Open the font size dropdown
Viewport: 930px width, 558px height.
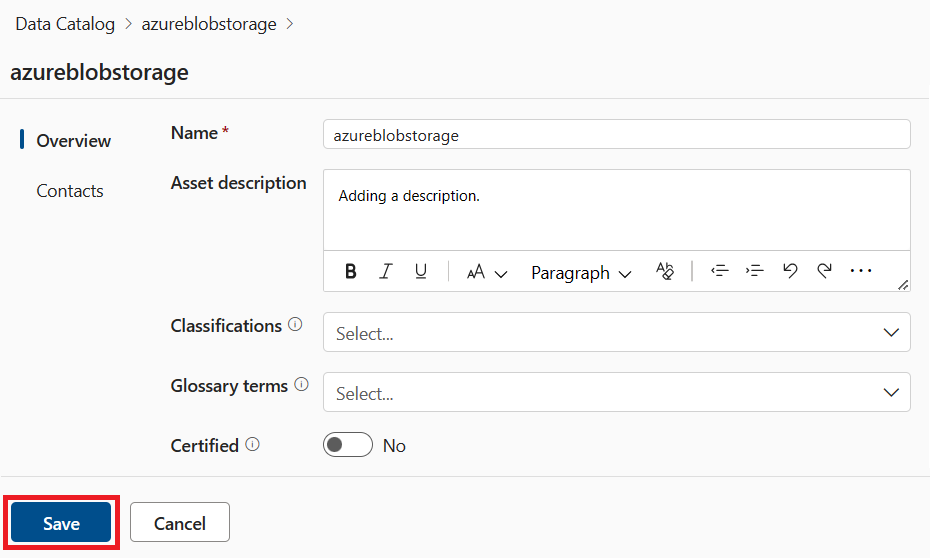click(487, 272)
